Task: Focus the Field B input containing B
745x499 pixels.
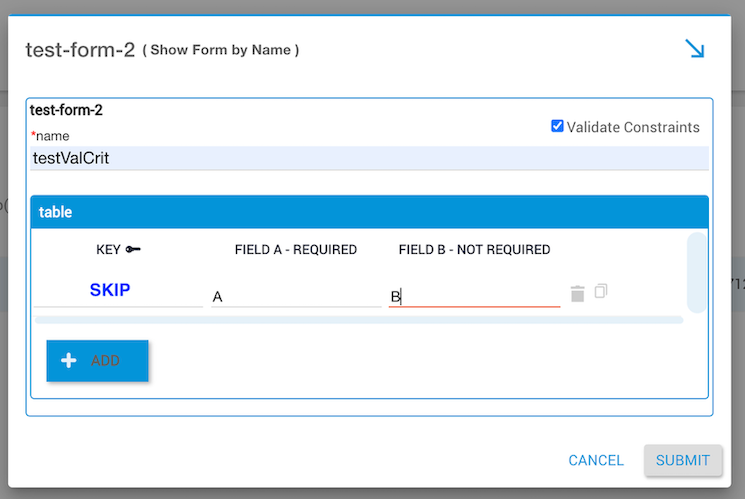Action: point(474,296)
